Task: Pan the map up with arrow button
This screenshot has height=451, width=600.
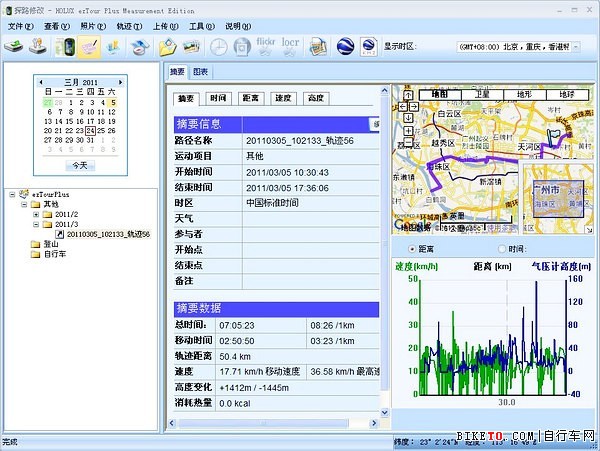Action: (407, 93)
